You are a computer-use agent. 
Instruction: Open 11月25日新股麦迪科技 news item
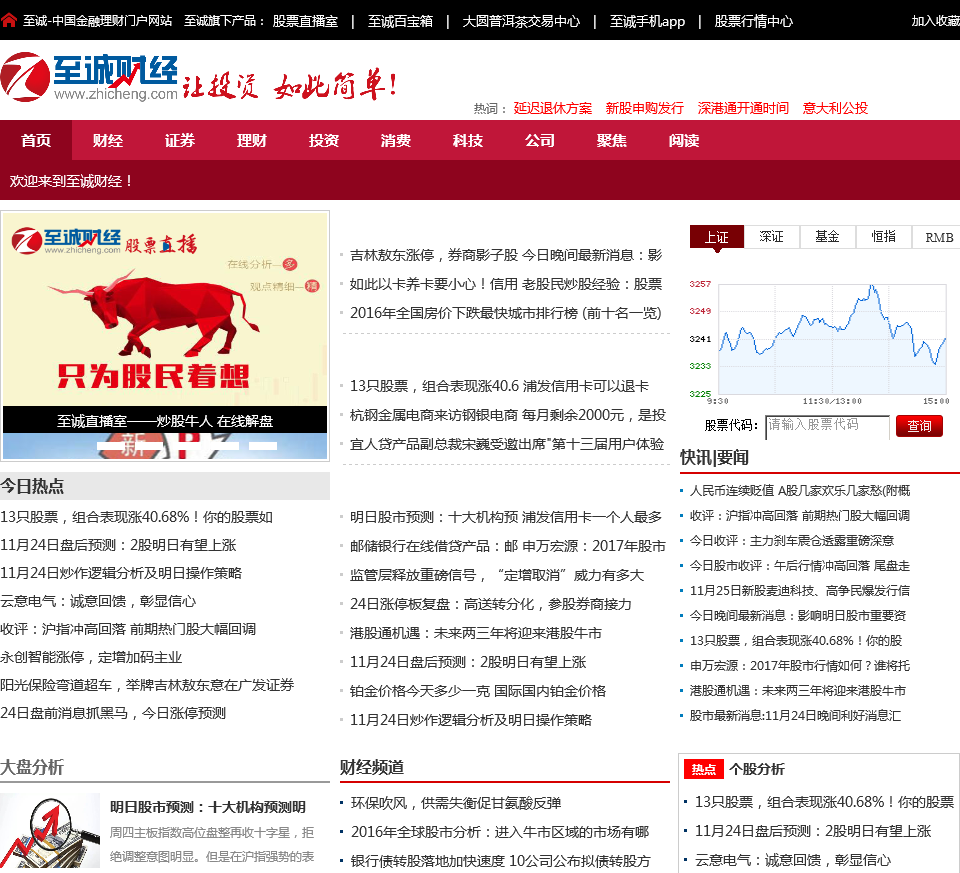[800, 591]
